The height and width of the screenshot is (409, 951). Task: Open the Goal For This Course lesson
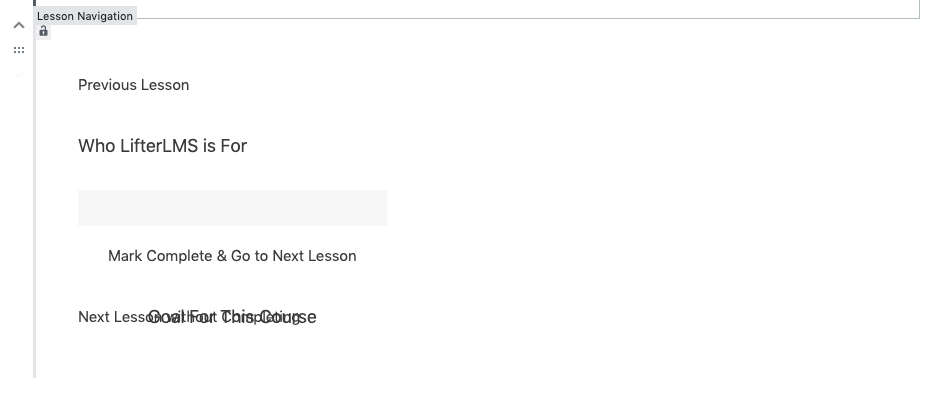[232, 317]
